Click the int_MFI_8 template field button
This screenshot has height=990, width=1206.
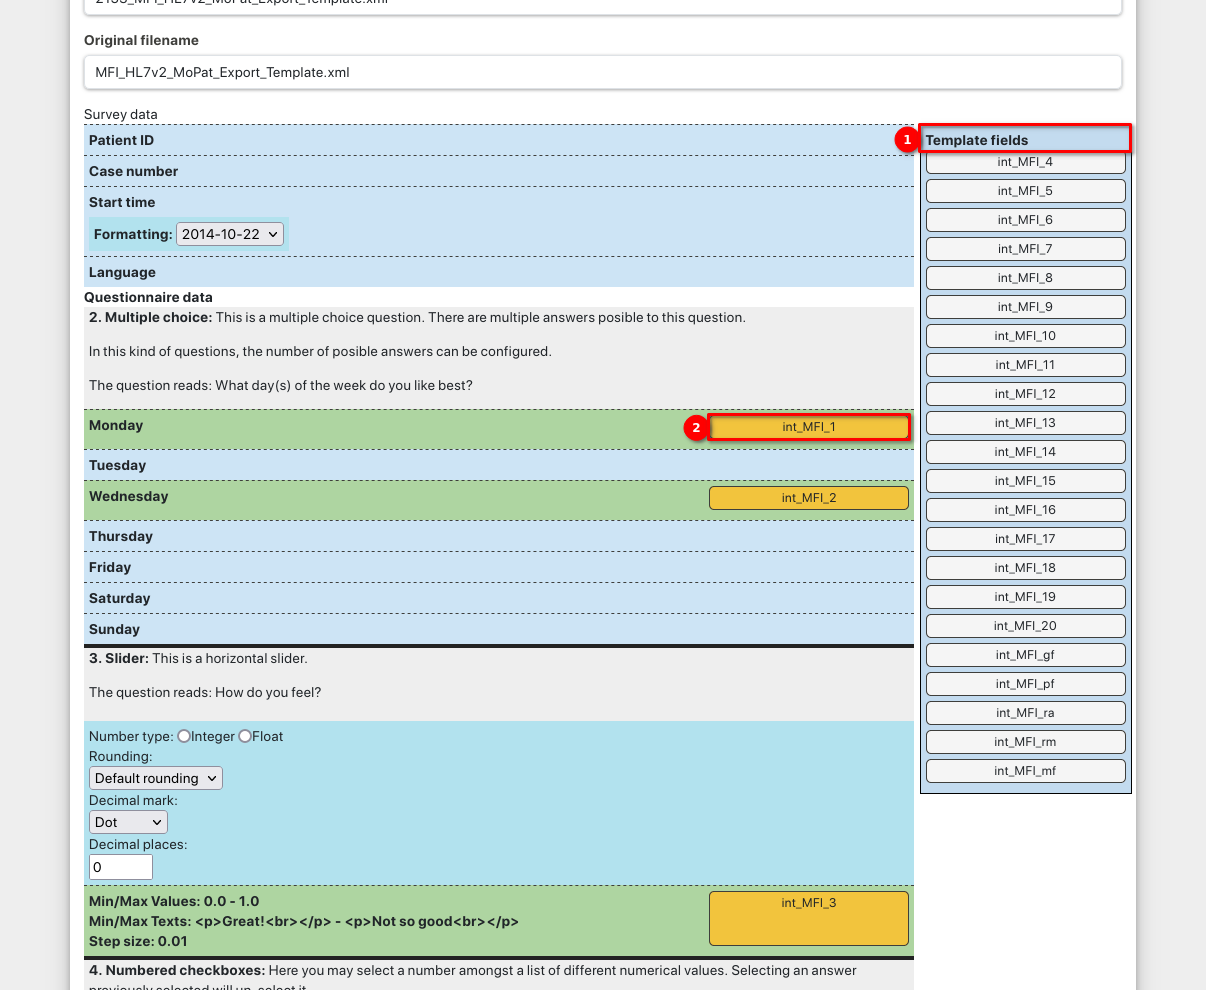point(1024,277)
